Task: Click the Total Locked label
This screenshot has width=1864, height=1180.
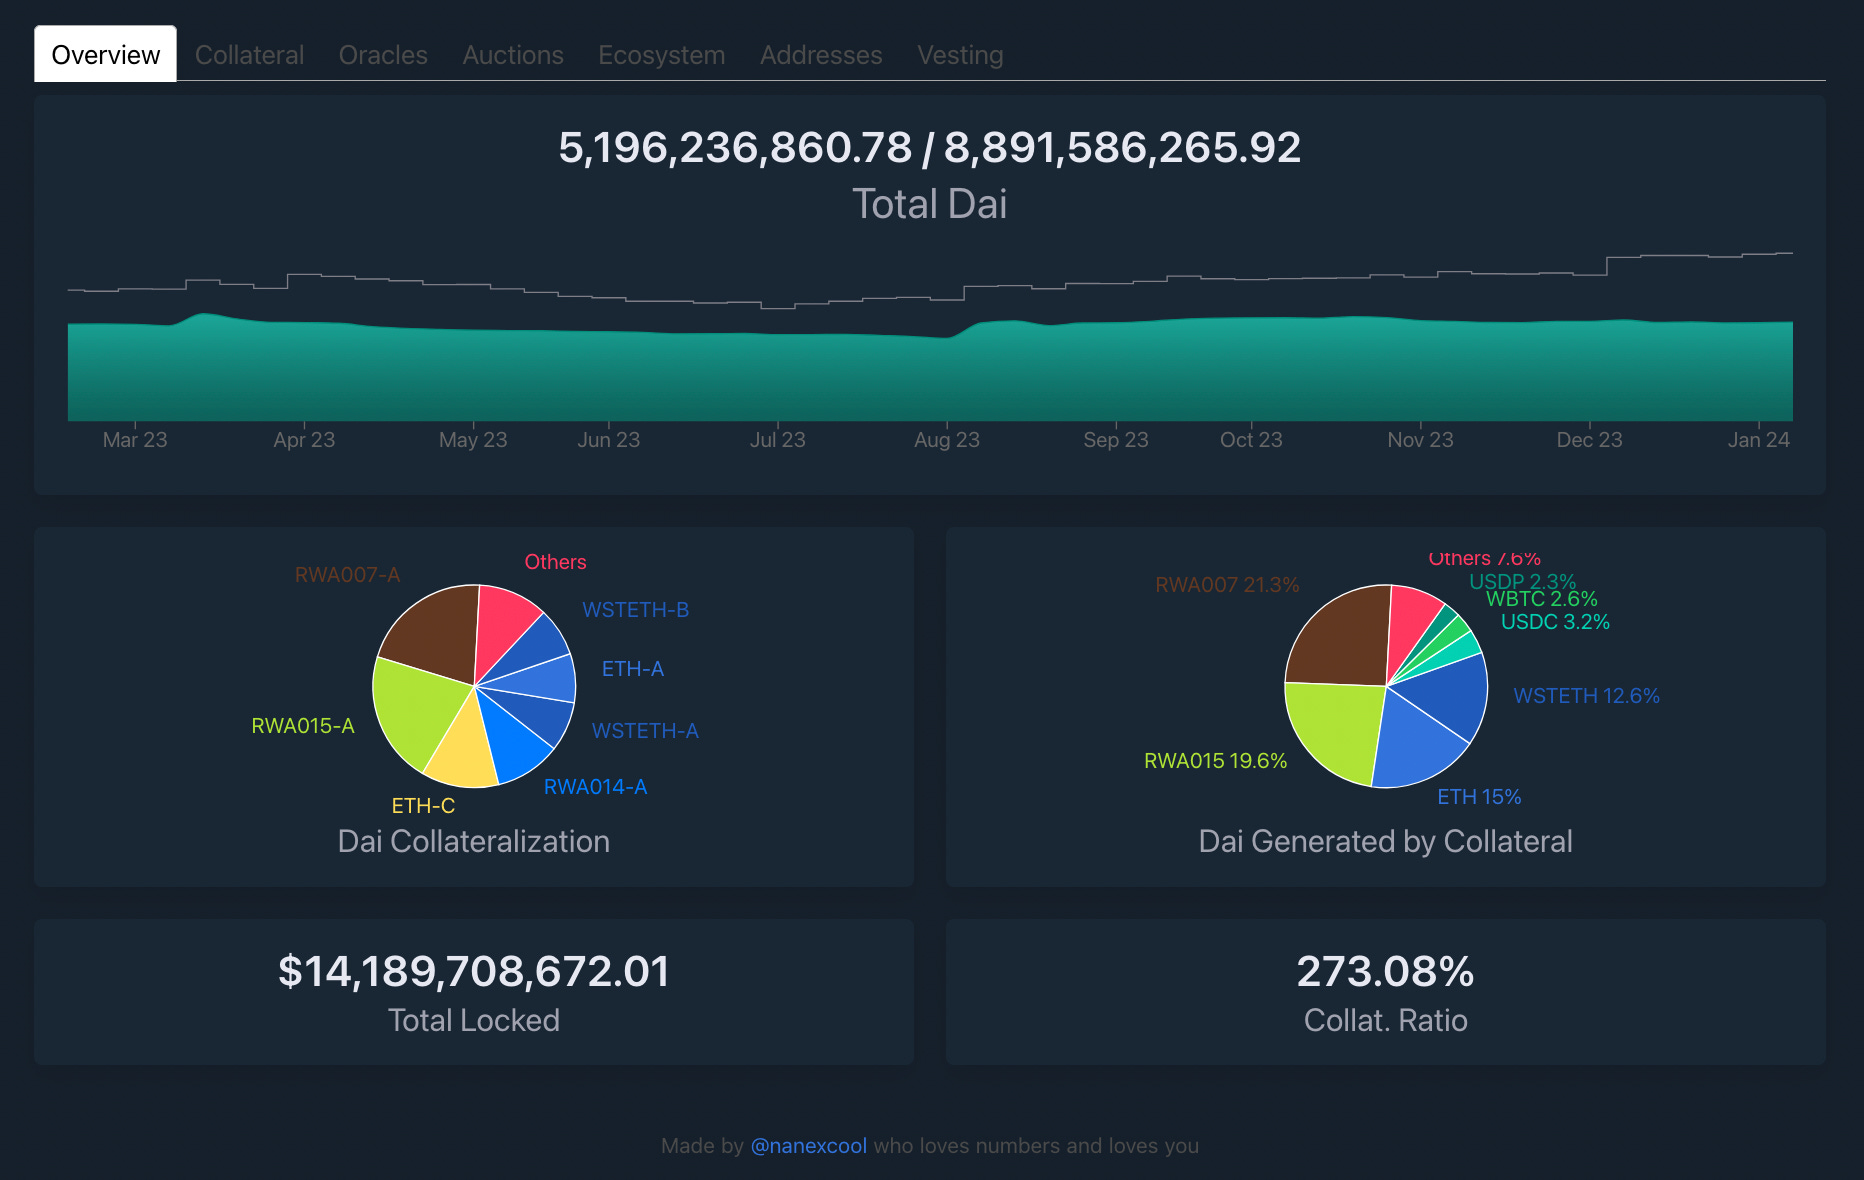Action: point(474,1021)
